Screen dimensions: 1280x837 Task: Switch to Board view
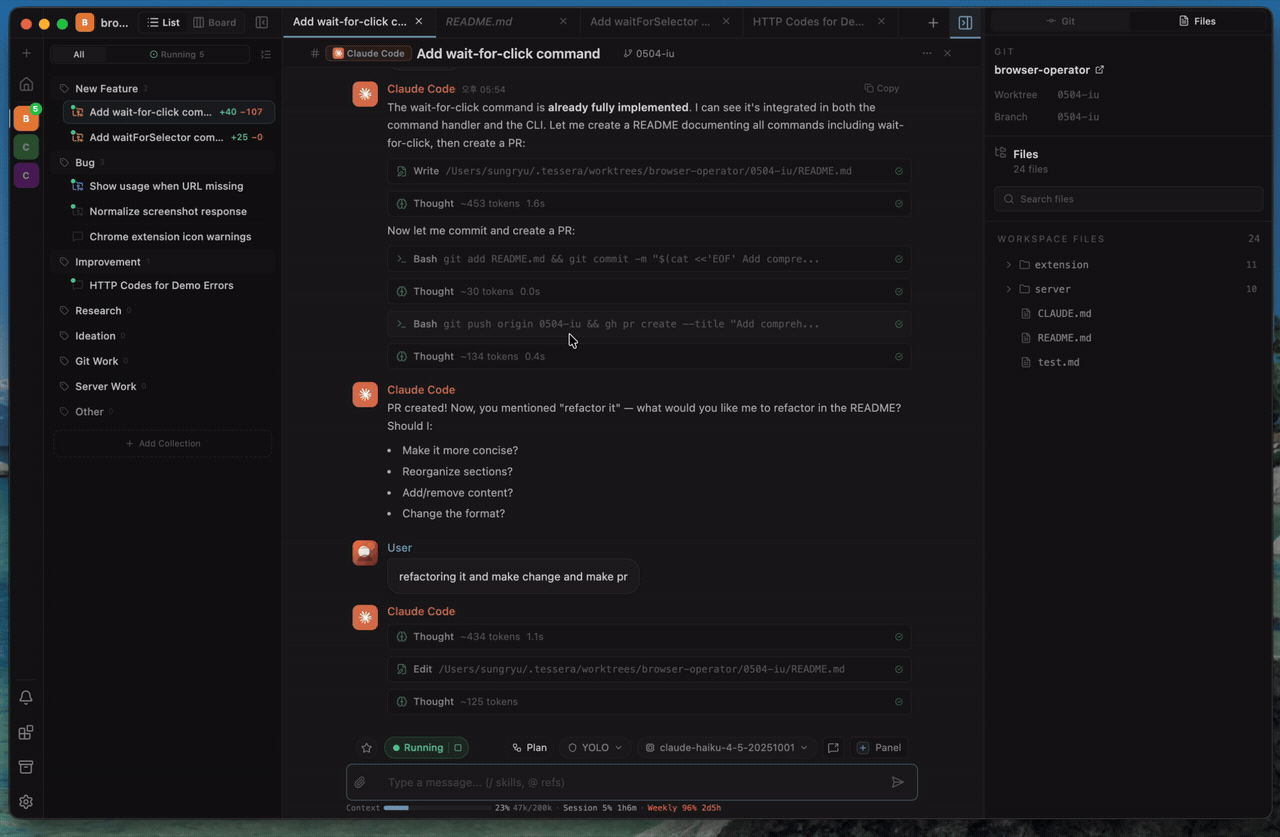[215, 22]
